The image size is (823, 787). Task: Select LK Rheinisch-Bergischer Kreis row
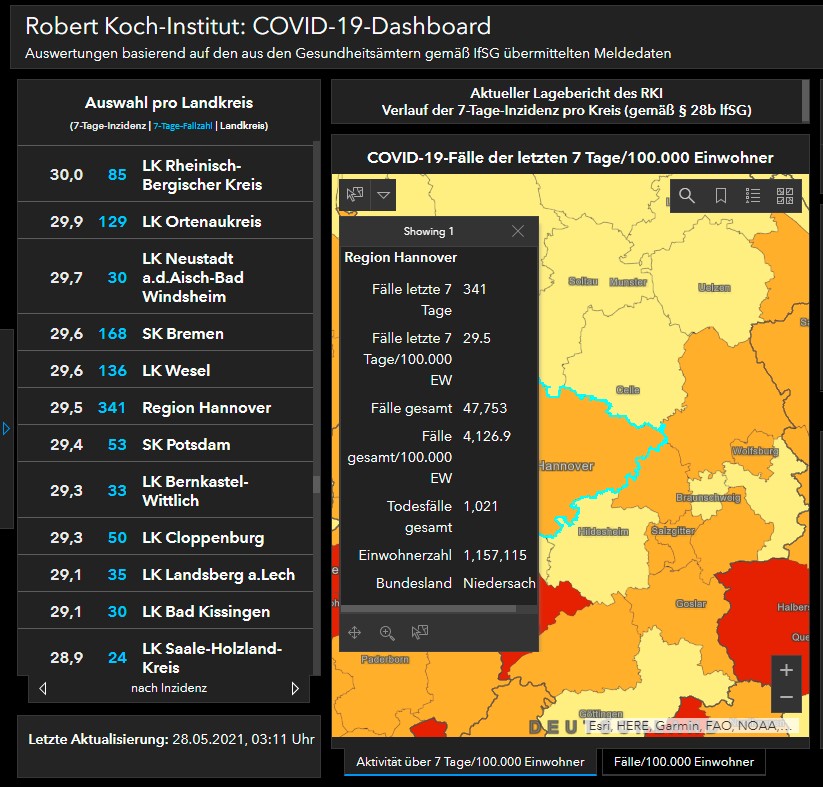165,174
